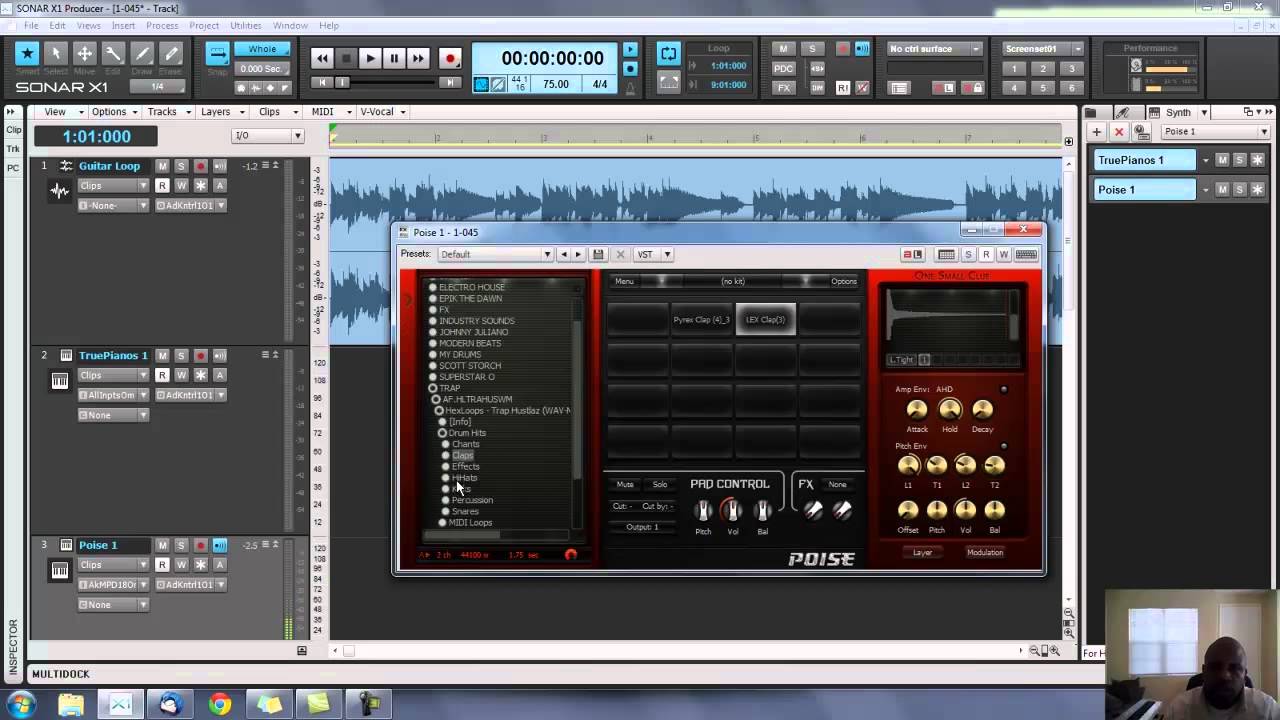
Task: Open the Layer tab in Poise
Action: tap(922, 552)
